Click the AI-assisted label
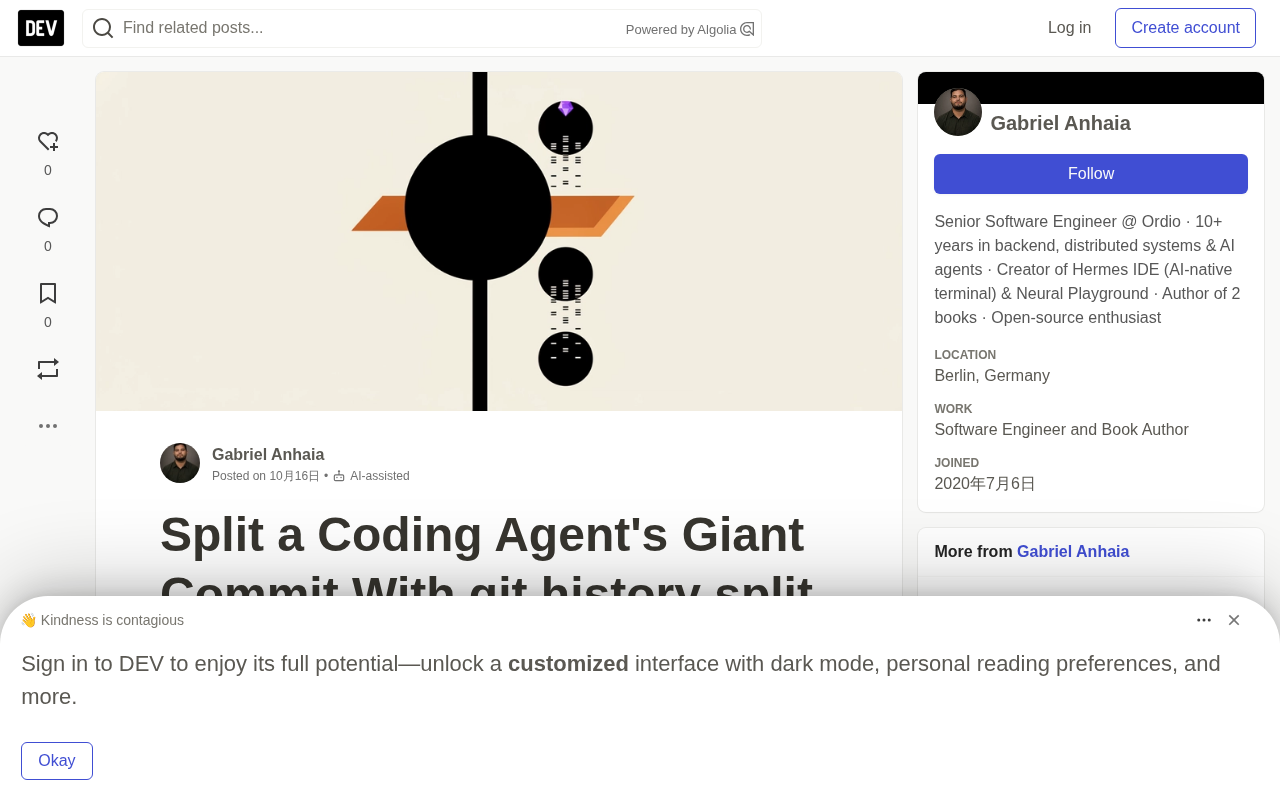The height and width of the screenshot is (800, 1280). point(380,476)
